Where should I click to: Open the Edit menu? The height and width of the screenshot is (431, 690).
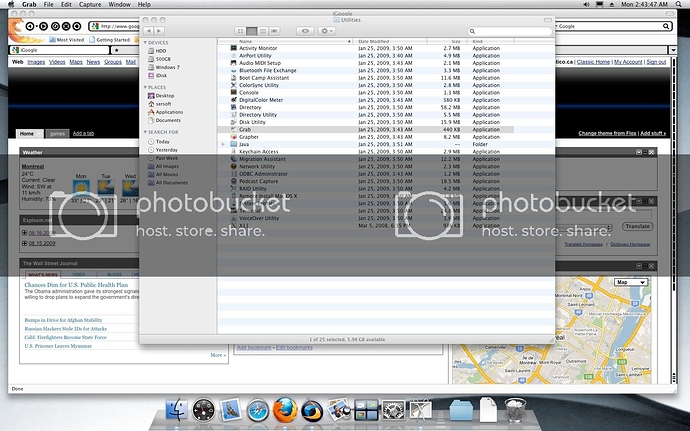[66, 4]
